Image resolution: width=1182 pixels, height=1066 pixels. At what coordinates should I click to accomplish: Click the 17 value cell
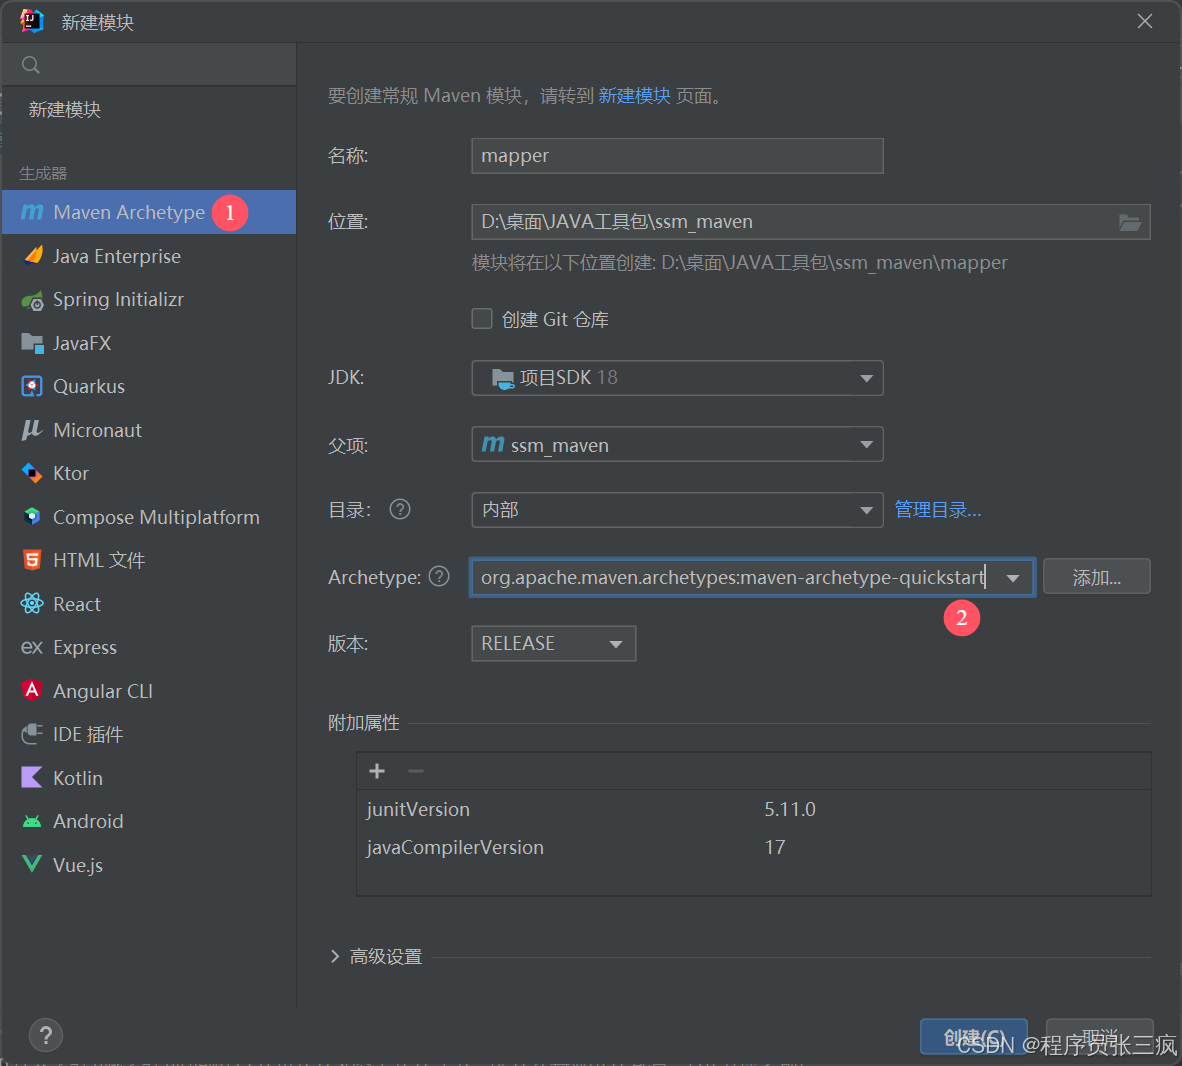(x=774, y=847)
